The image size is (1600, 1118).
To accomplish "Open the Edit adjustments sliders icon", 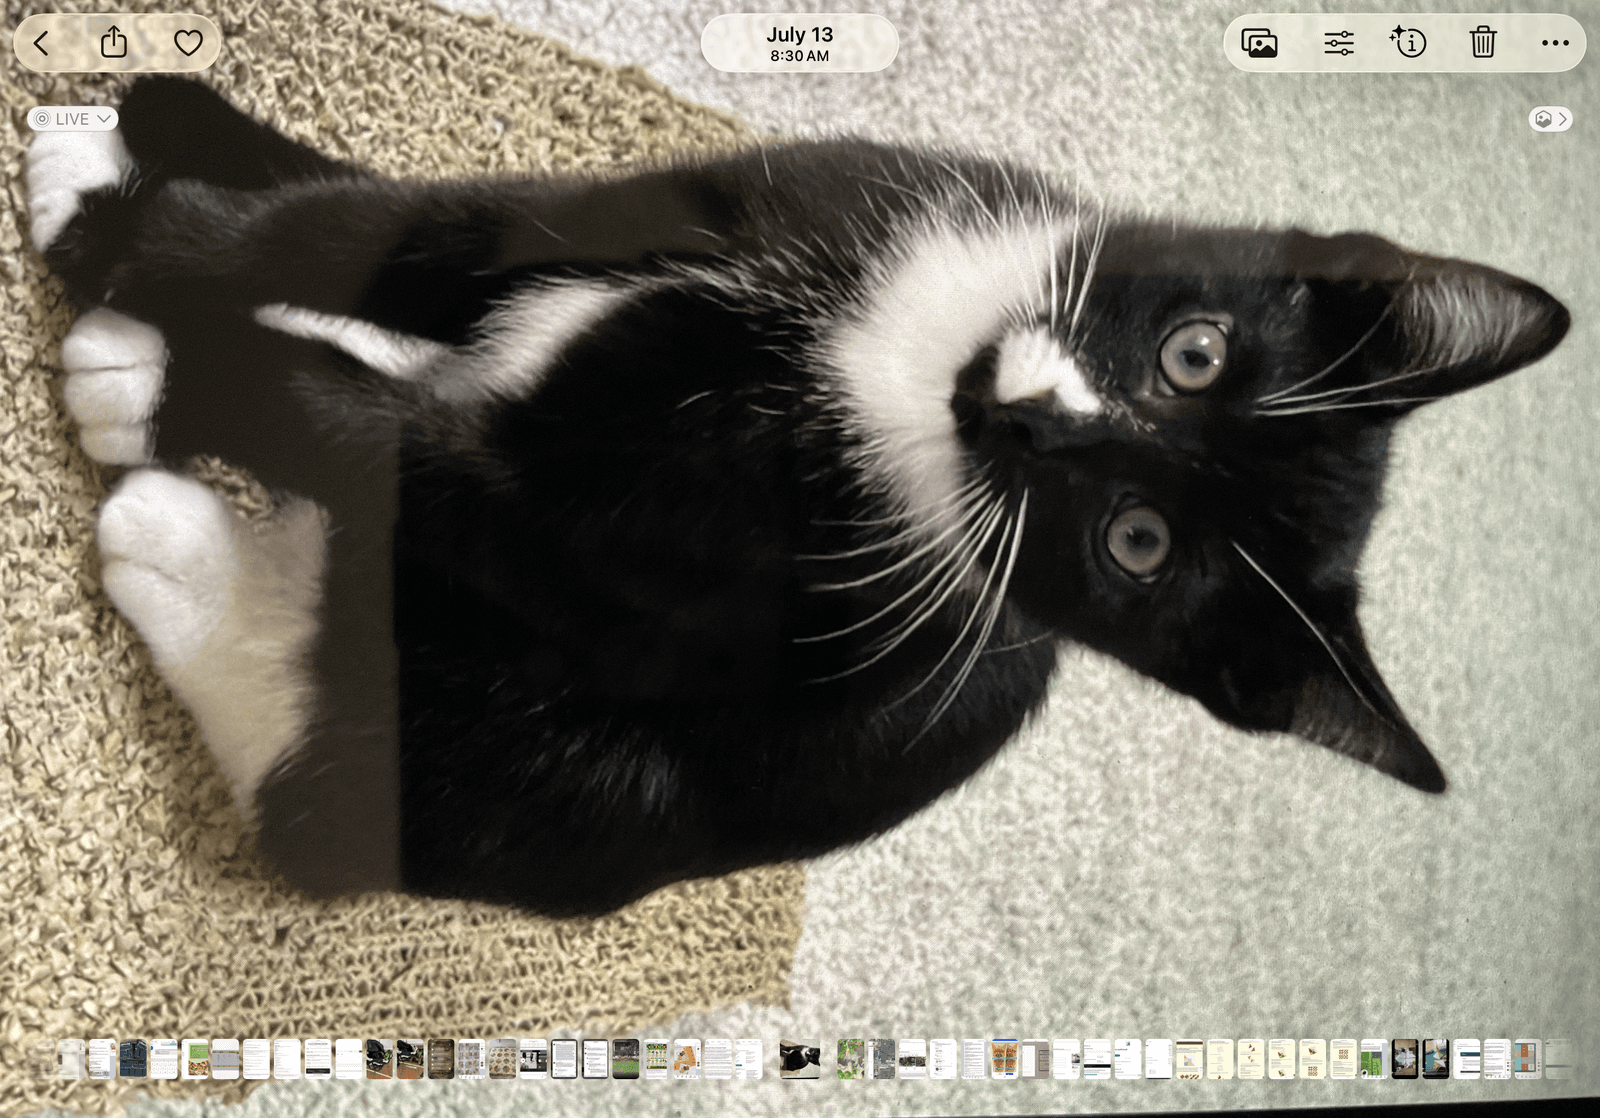I will click(1339, 43).
